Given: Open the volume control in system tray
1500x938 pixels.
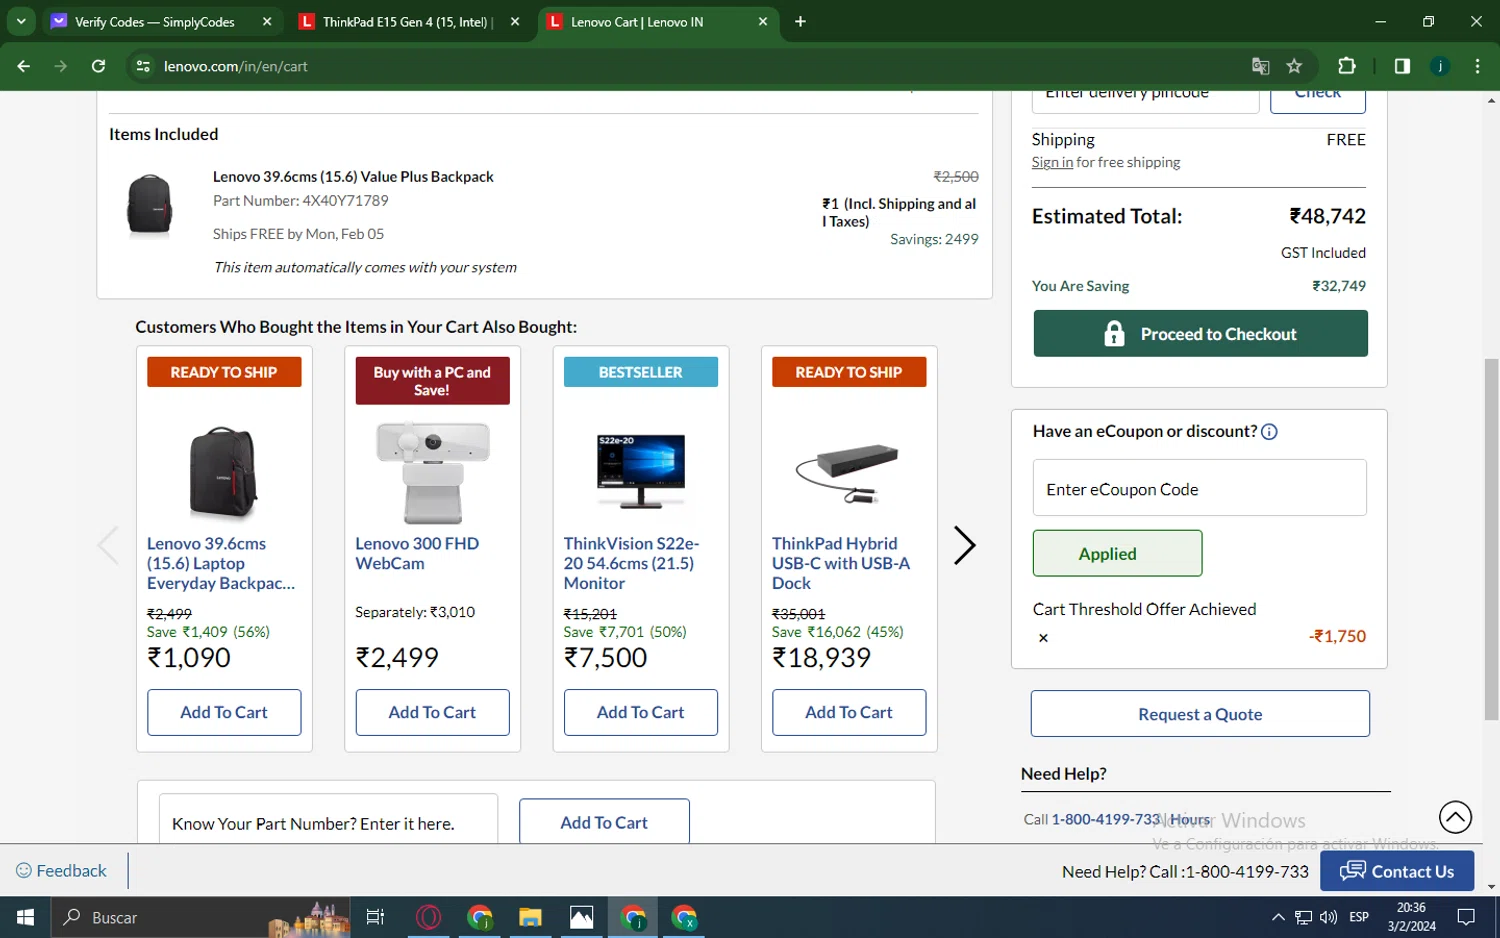Looking at the screenshot, I should pos(1328,917).
